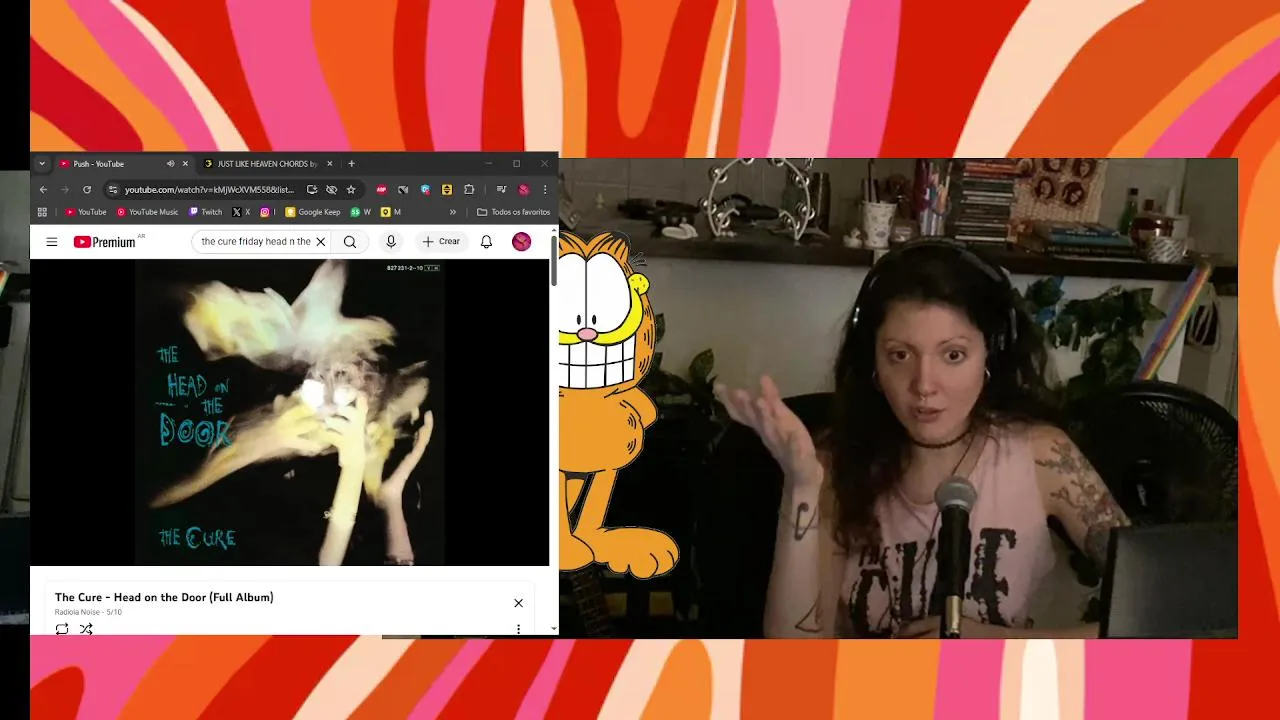Open the red ABP adblock extension

click(x=381, y=190)
